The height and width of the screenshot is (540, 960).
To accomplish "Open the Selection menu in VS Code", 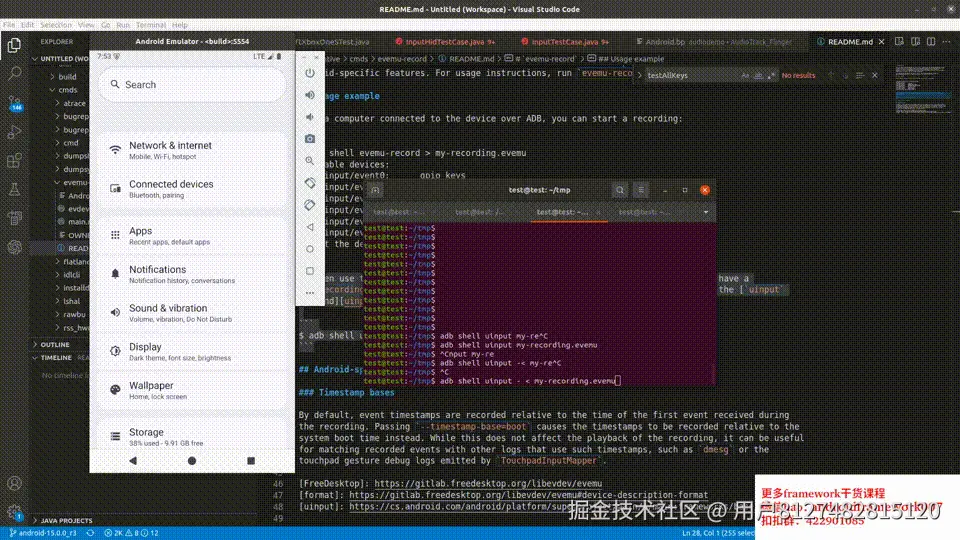I will [56, 25].
